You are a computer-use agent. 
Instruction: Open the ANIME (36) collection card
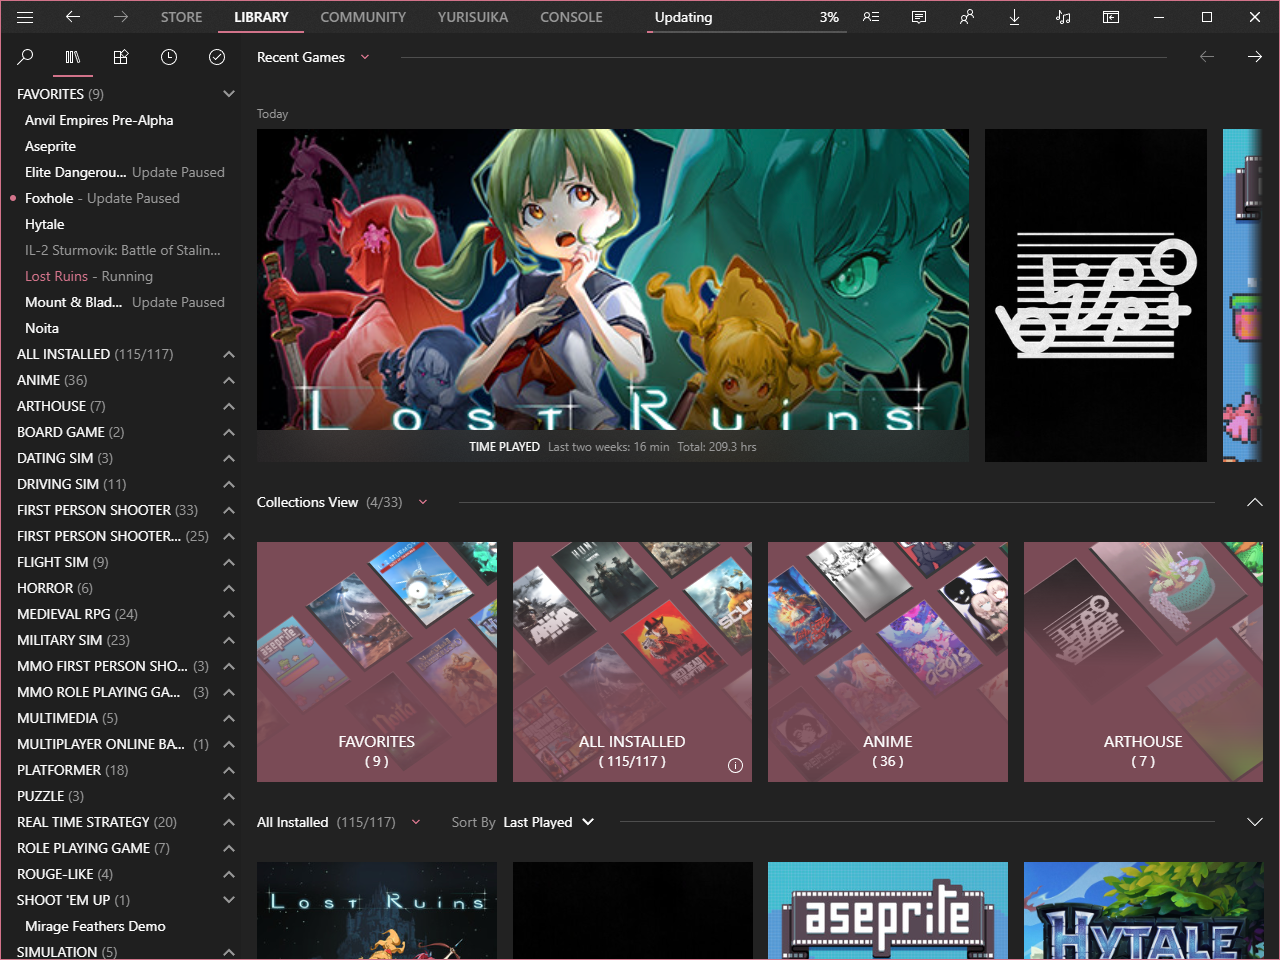point(888,662)
